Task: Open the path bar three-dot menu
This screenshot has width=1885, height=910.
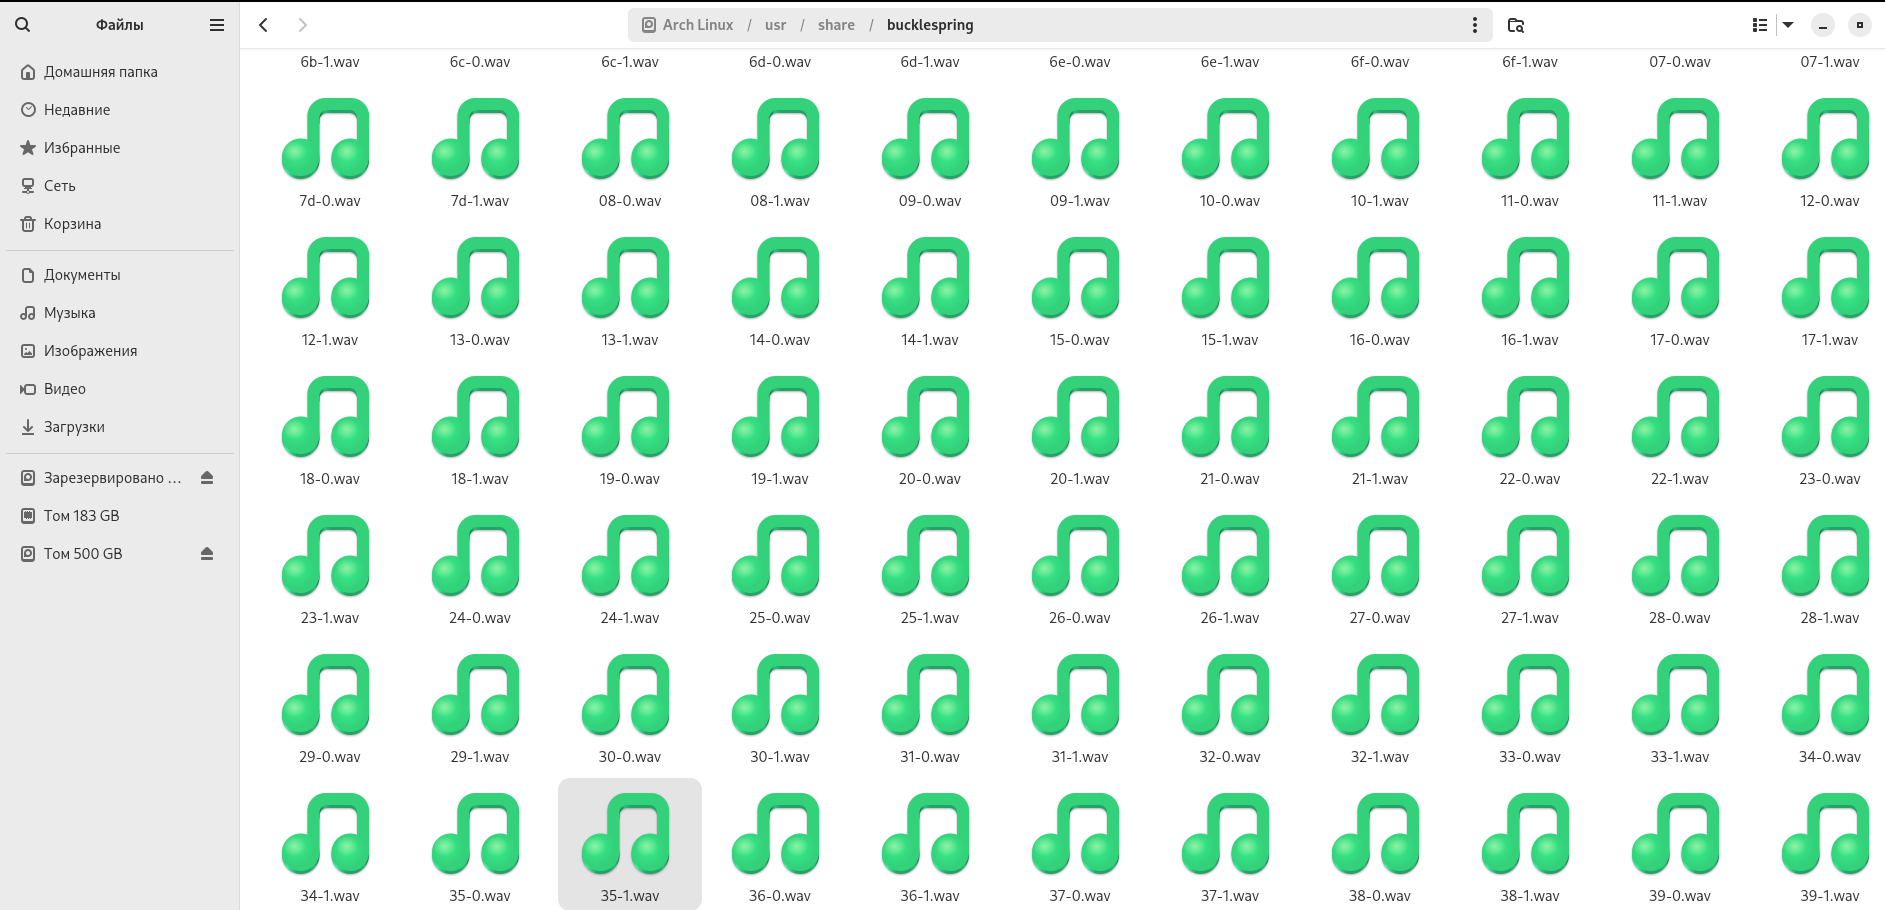Action: pyautogui.click(x=1474, y=25)
